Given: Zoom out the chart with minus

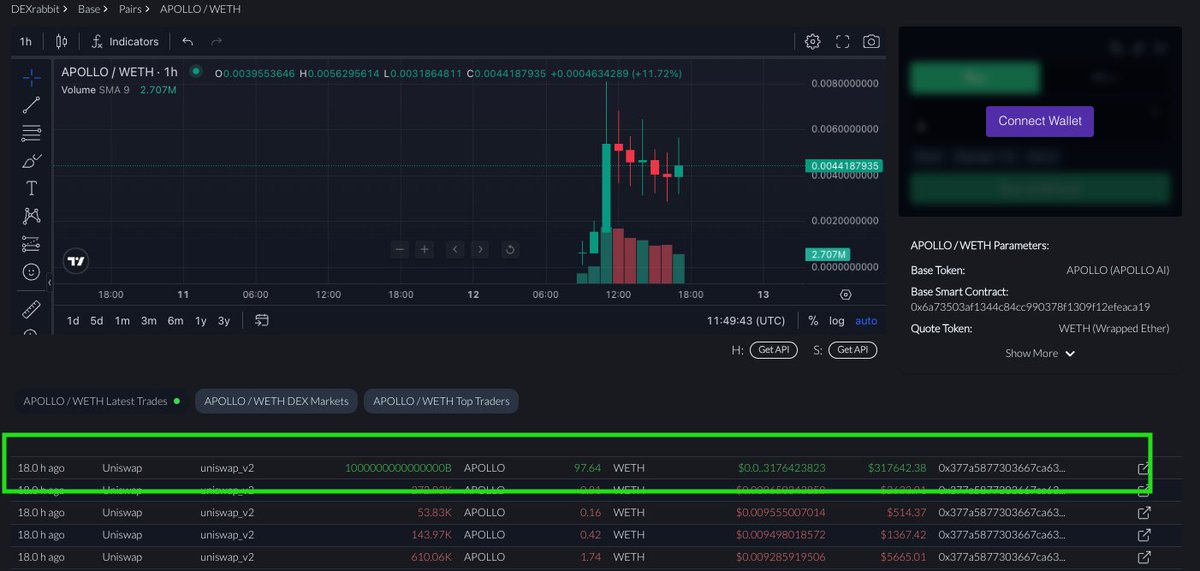Looking at the screenshot, I should (400, 249).
